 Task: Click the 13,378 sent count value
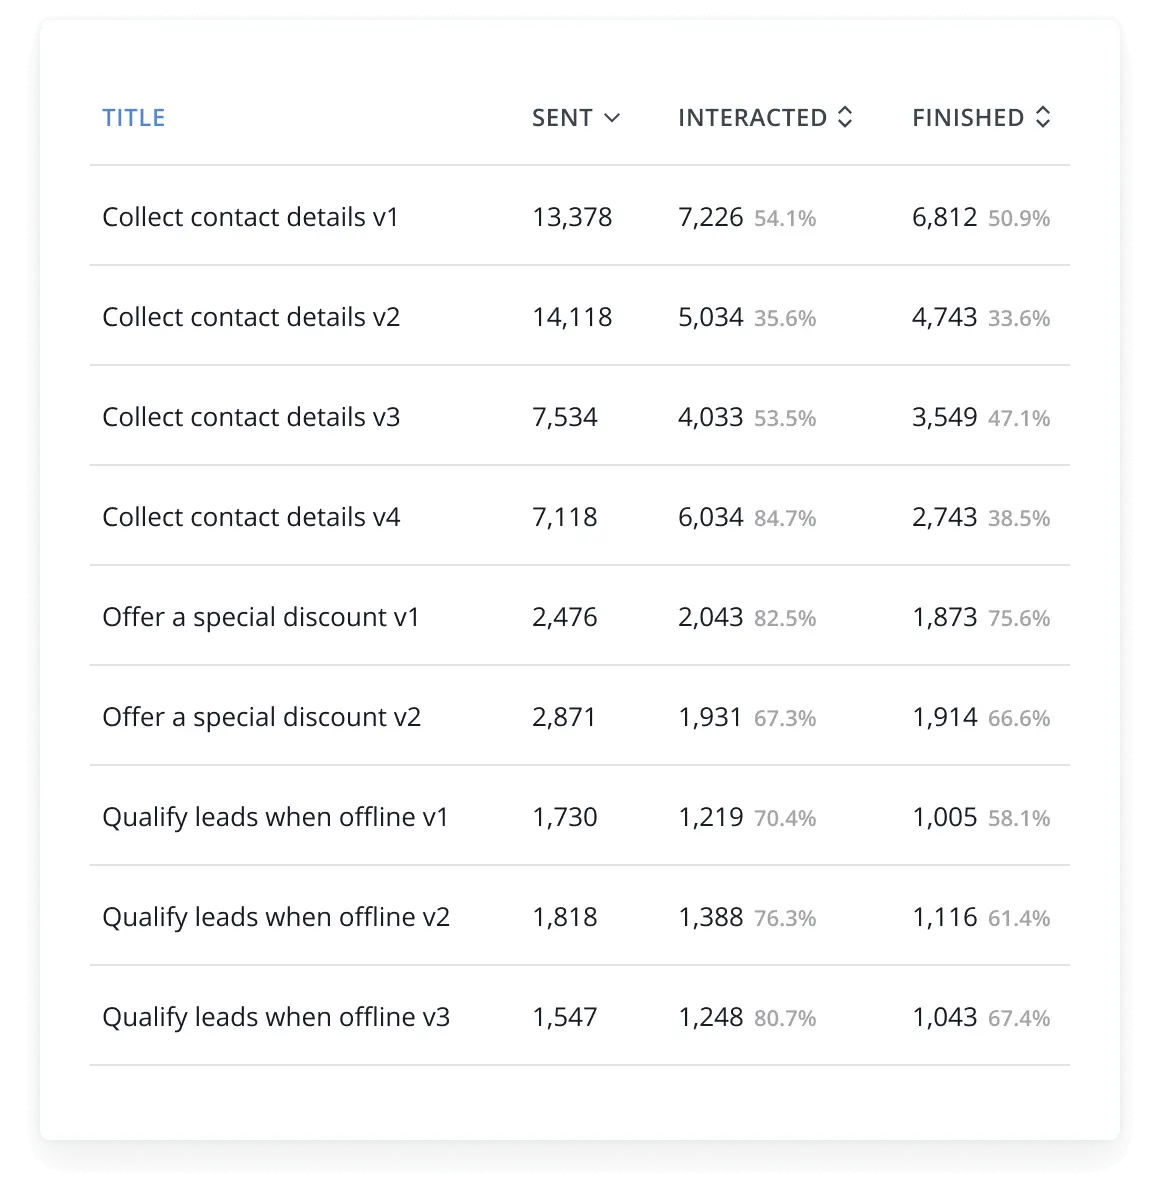pyautogui.click(x=572, y=217)
